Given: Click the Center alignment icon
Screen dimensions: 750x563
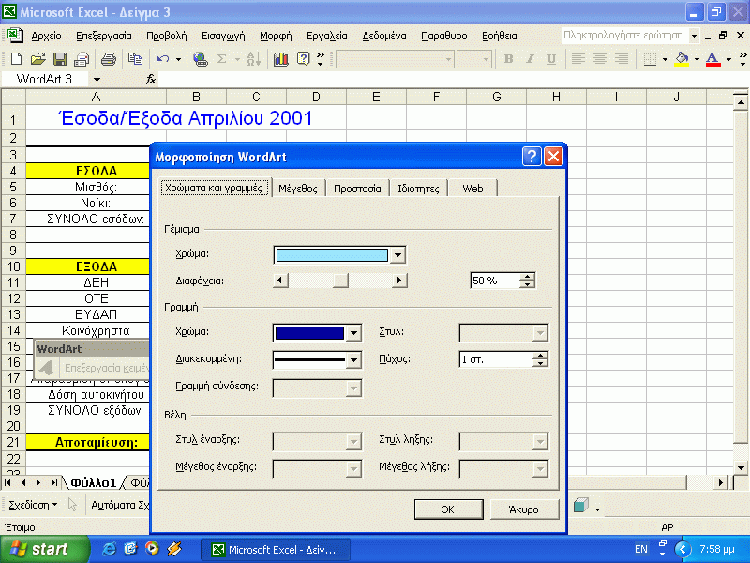Looking at the screenshot, I should (599, 59).
